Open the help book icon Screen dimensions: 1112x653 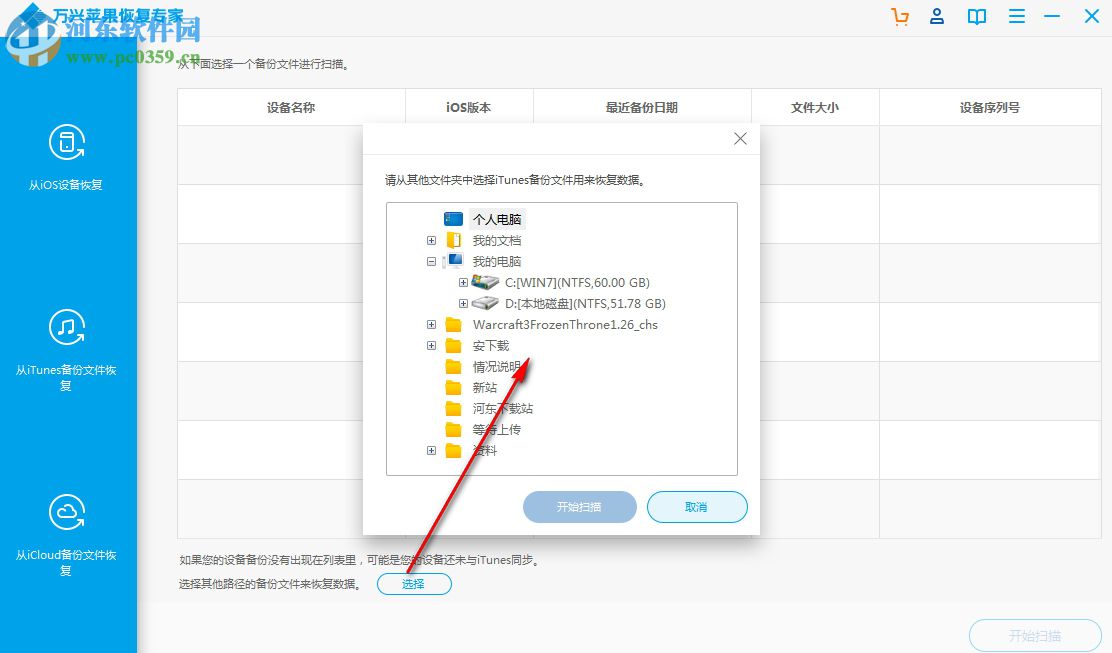coord(976,17)
